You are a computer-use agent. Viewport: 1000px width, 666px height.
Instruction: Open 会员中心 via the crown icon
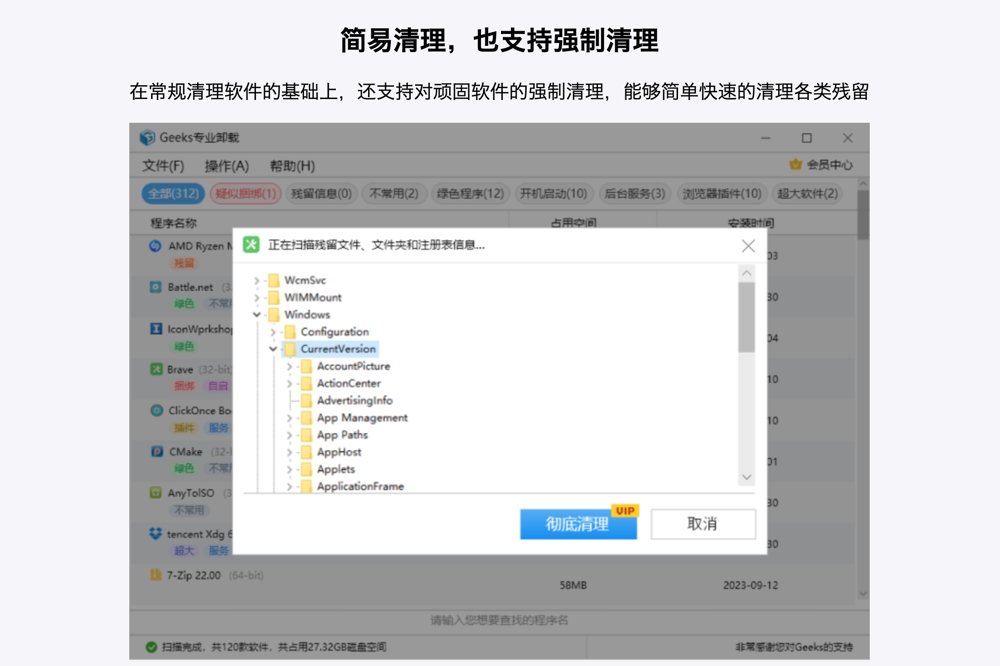[795, 164]
